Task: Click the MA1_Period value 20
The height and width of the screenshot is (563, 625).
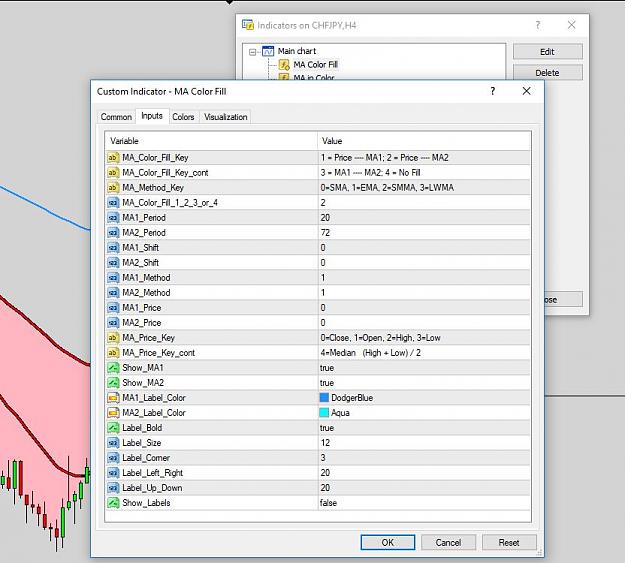Action: pyautogui.click(x=325, y=218)
